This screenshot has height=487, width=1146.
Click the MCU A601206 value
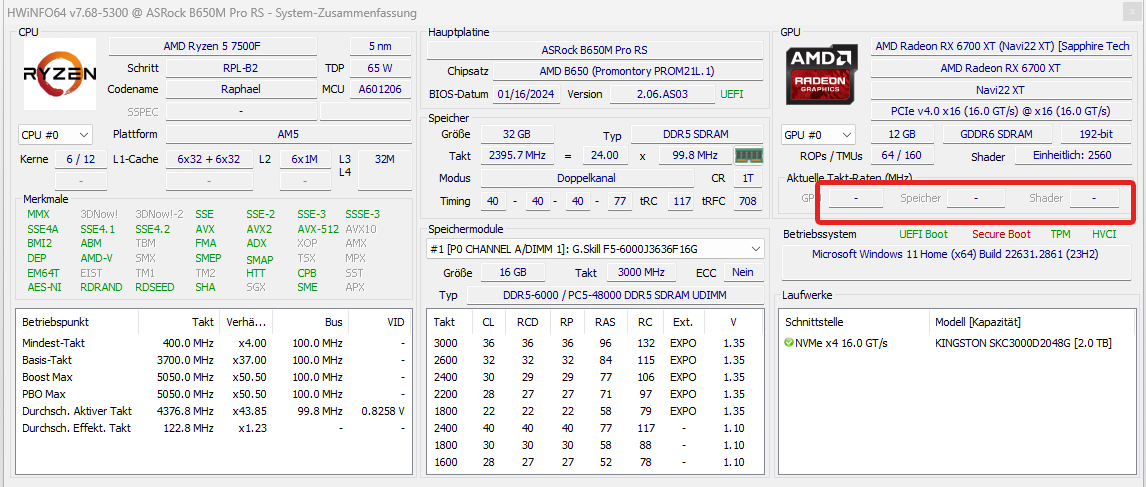point(379,89)
